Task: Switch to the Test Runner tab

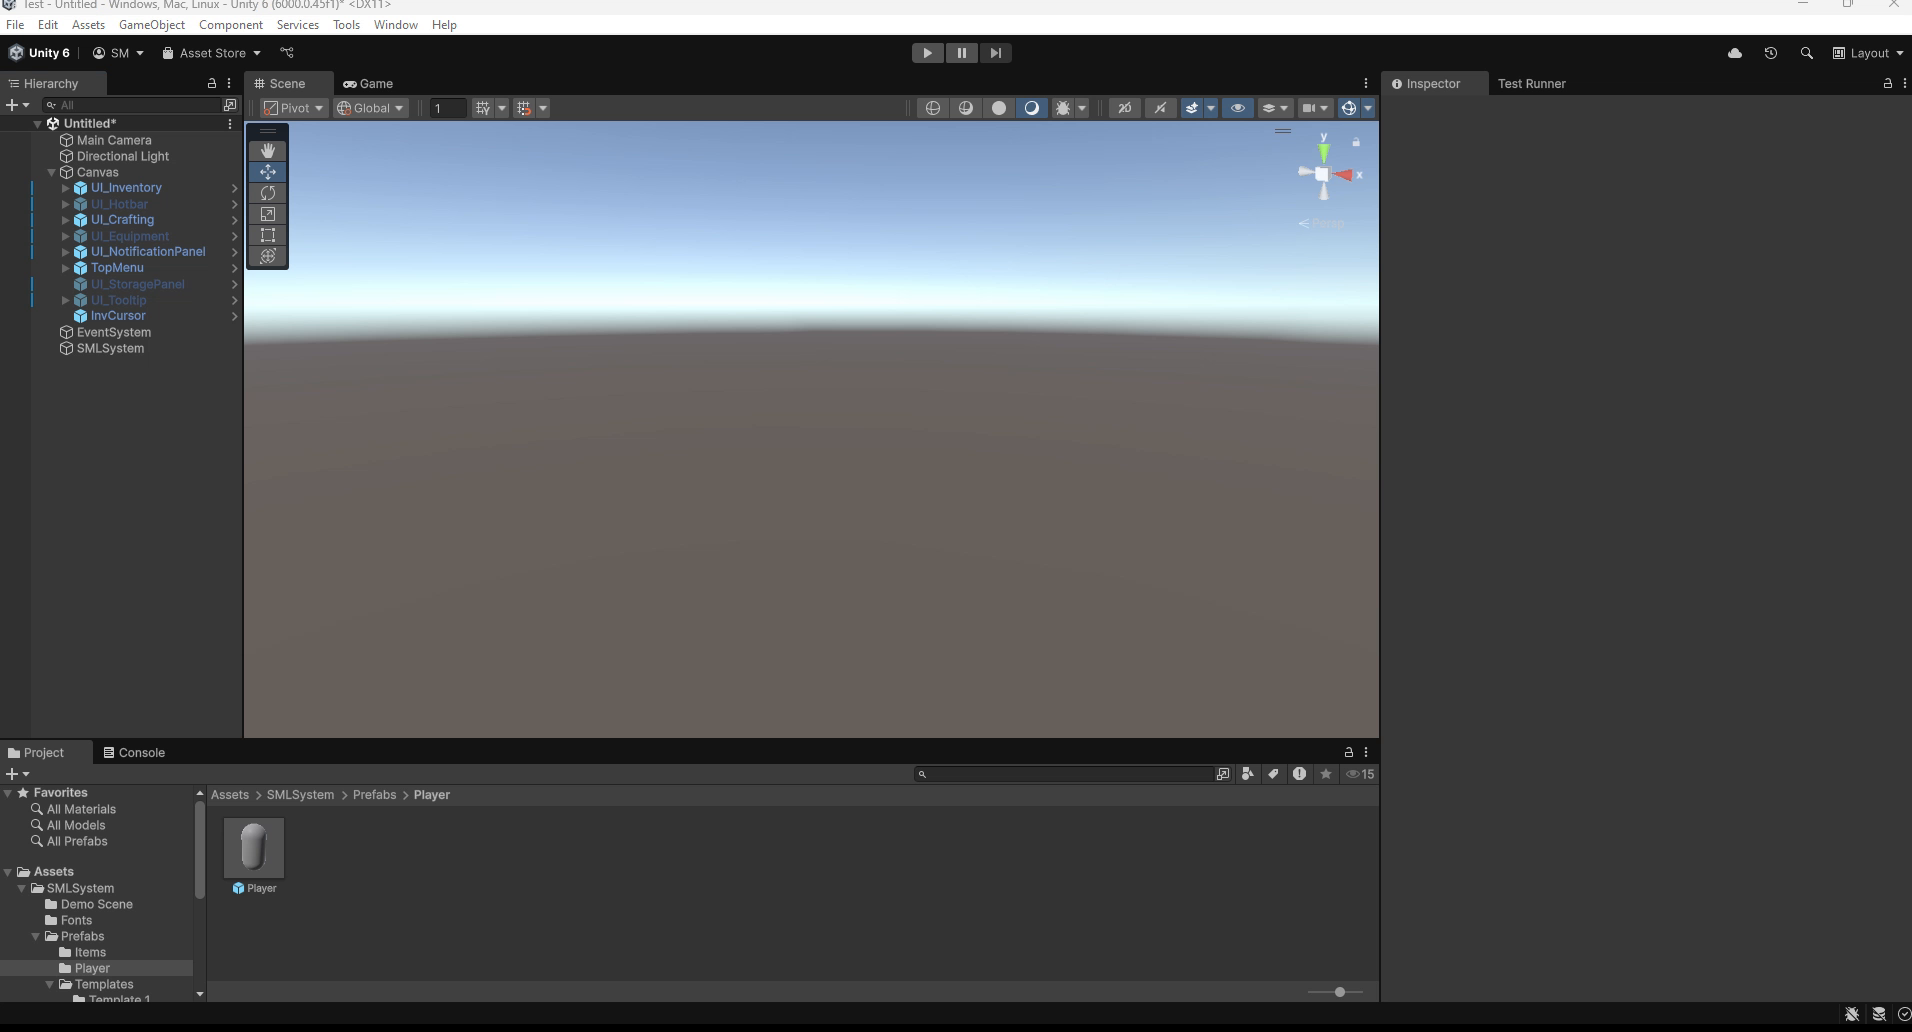Action: (x=1531, y=84)
